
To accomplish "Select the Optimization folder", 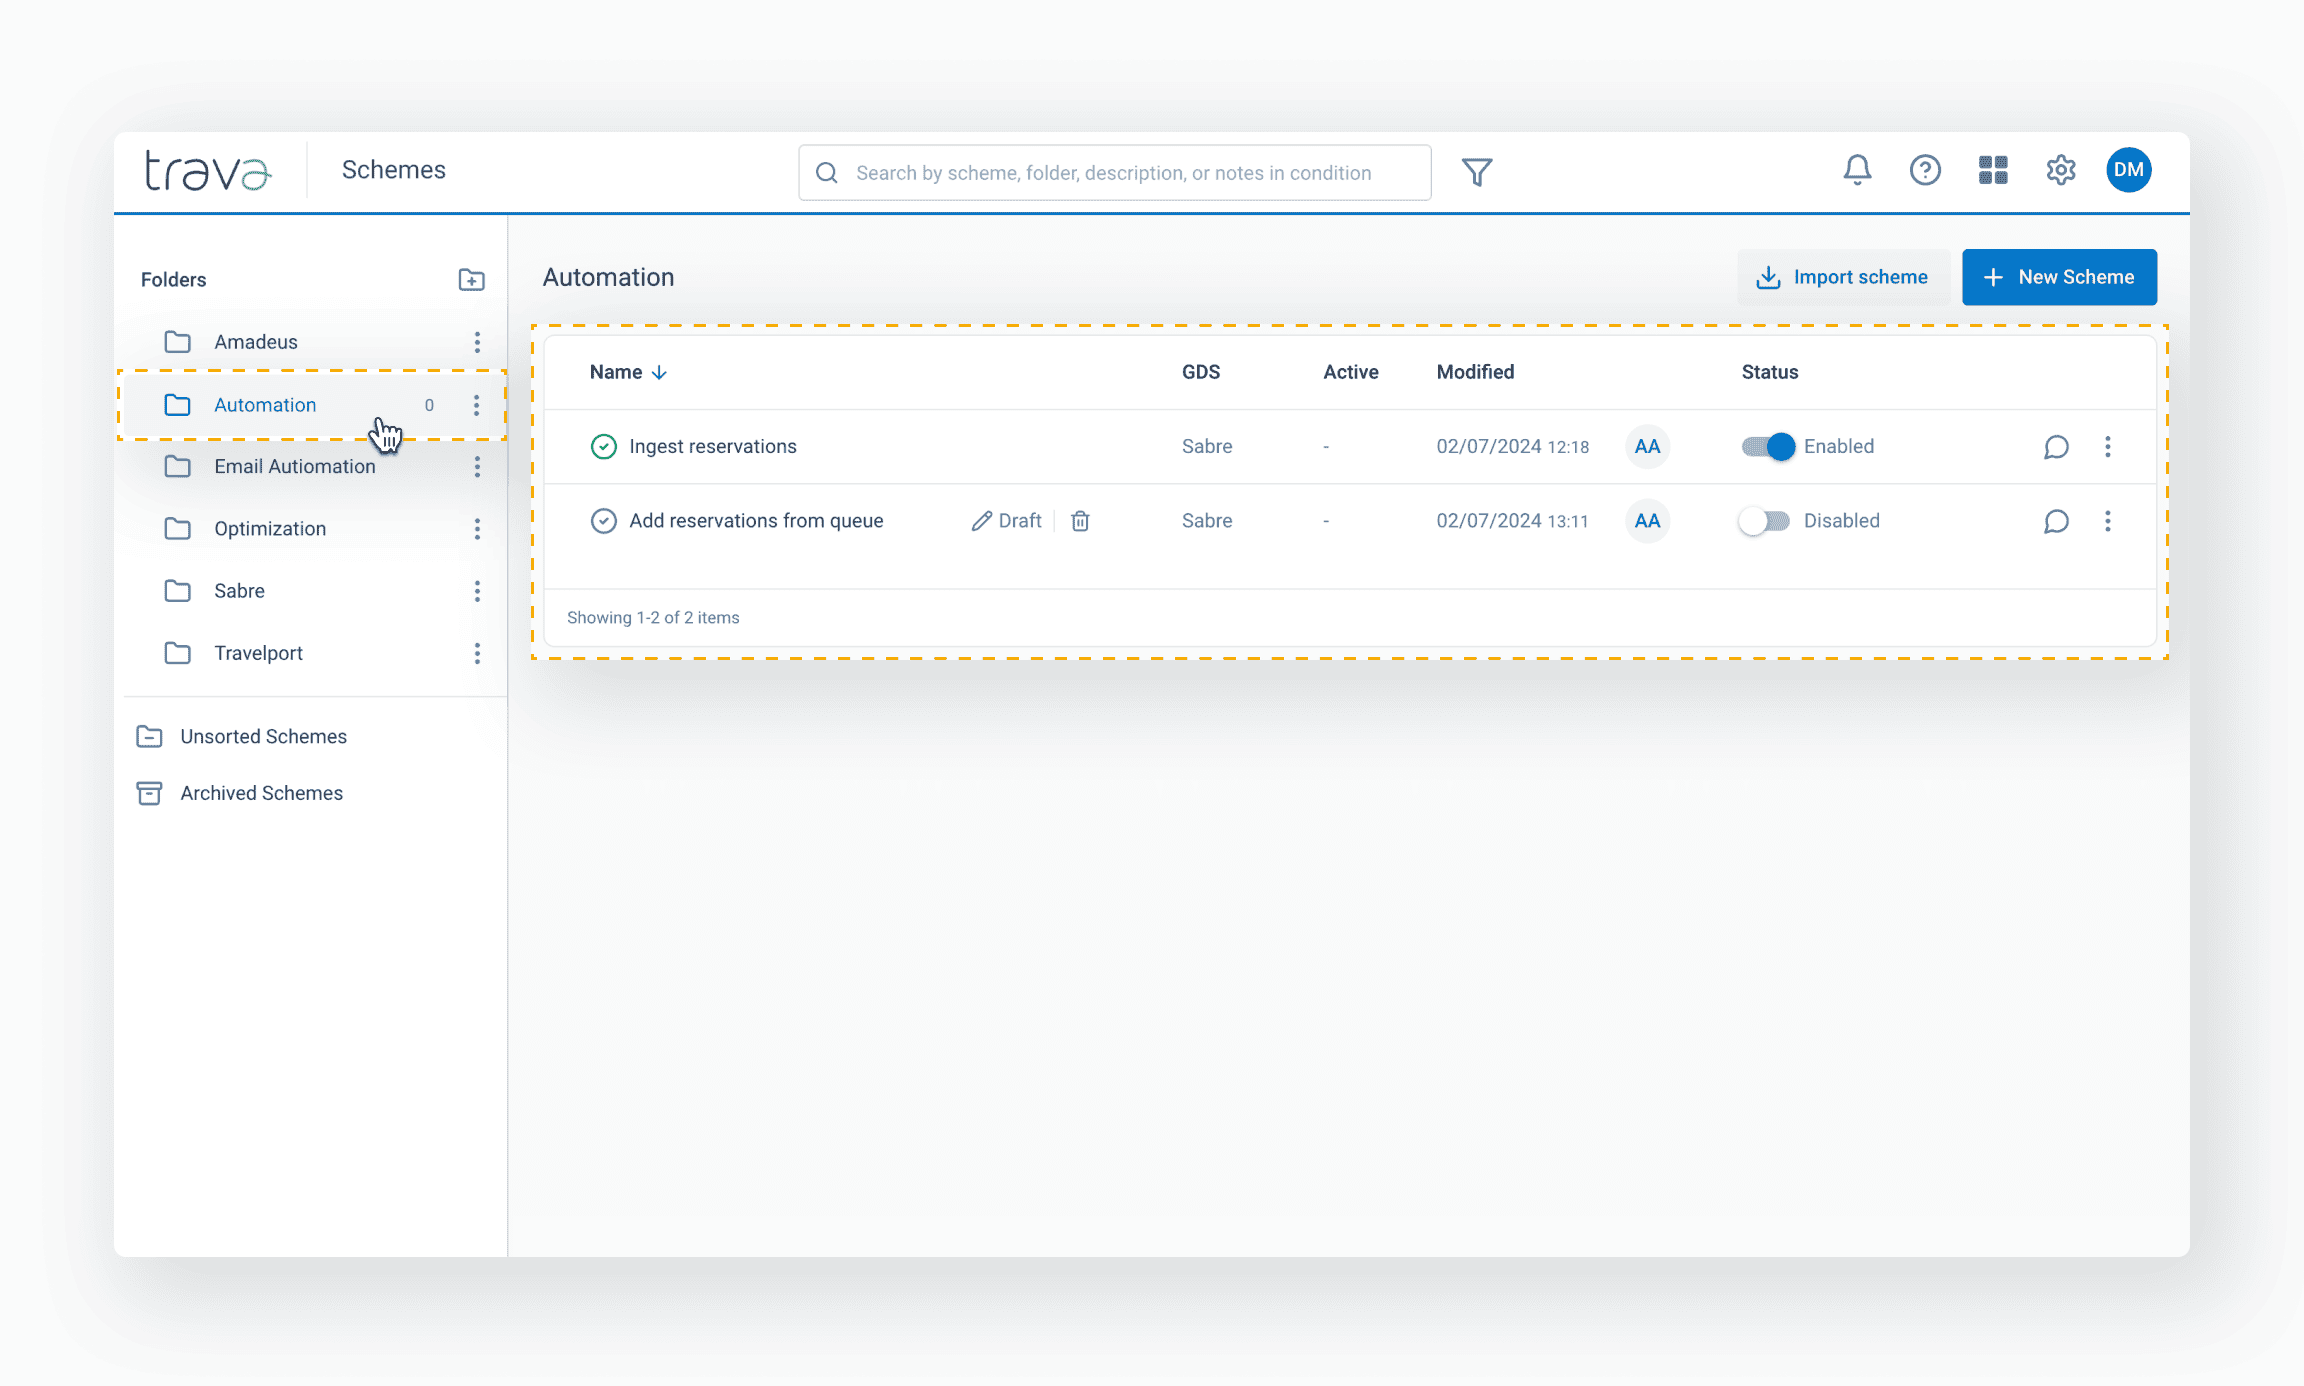I will pyautogui.click(x=270, y=529).
